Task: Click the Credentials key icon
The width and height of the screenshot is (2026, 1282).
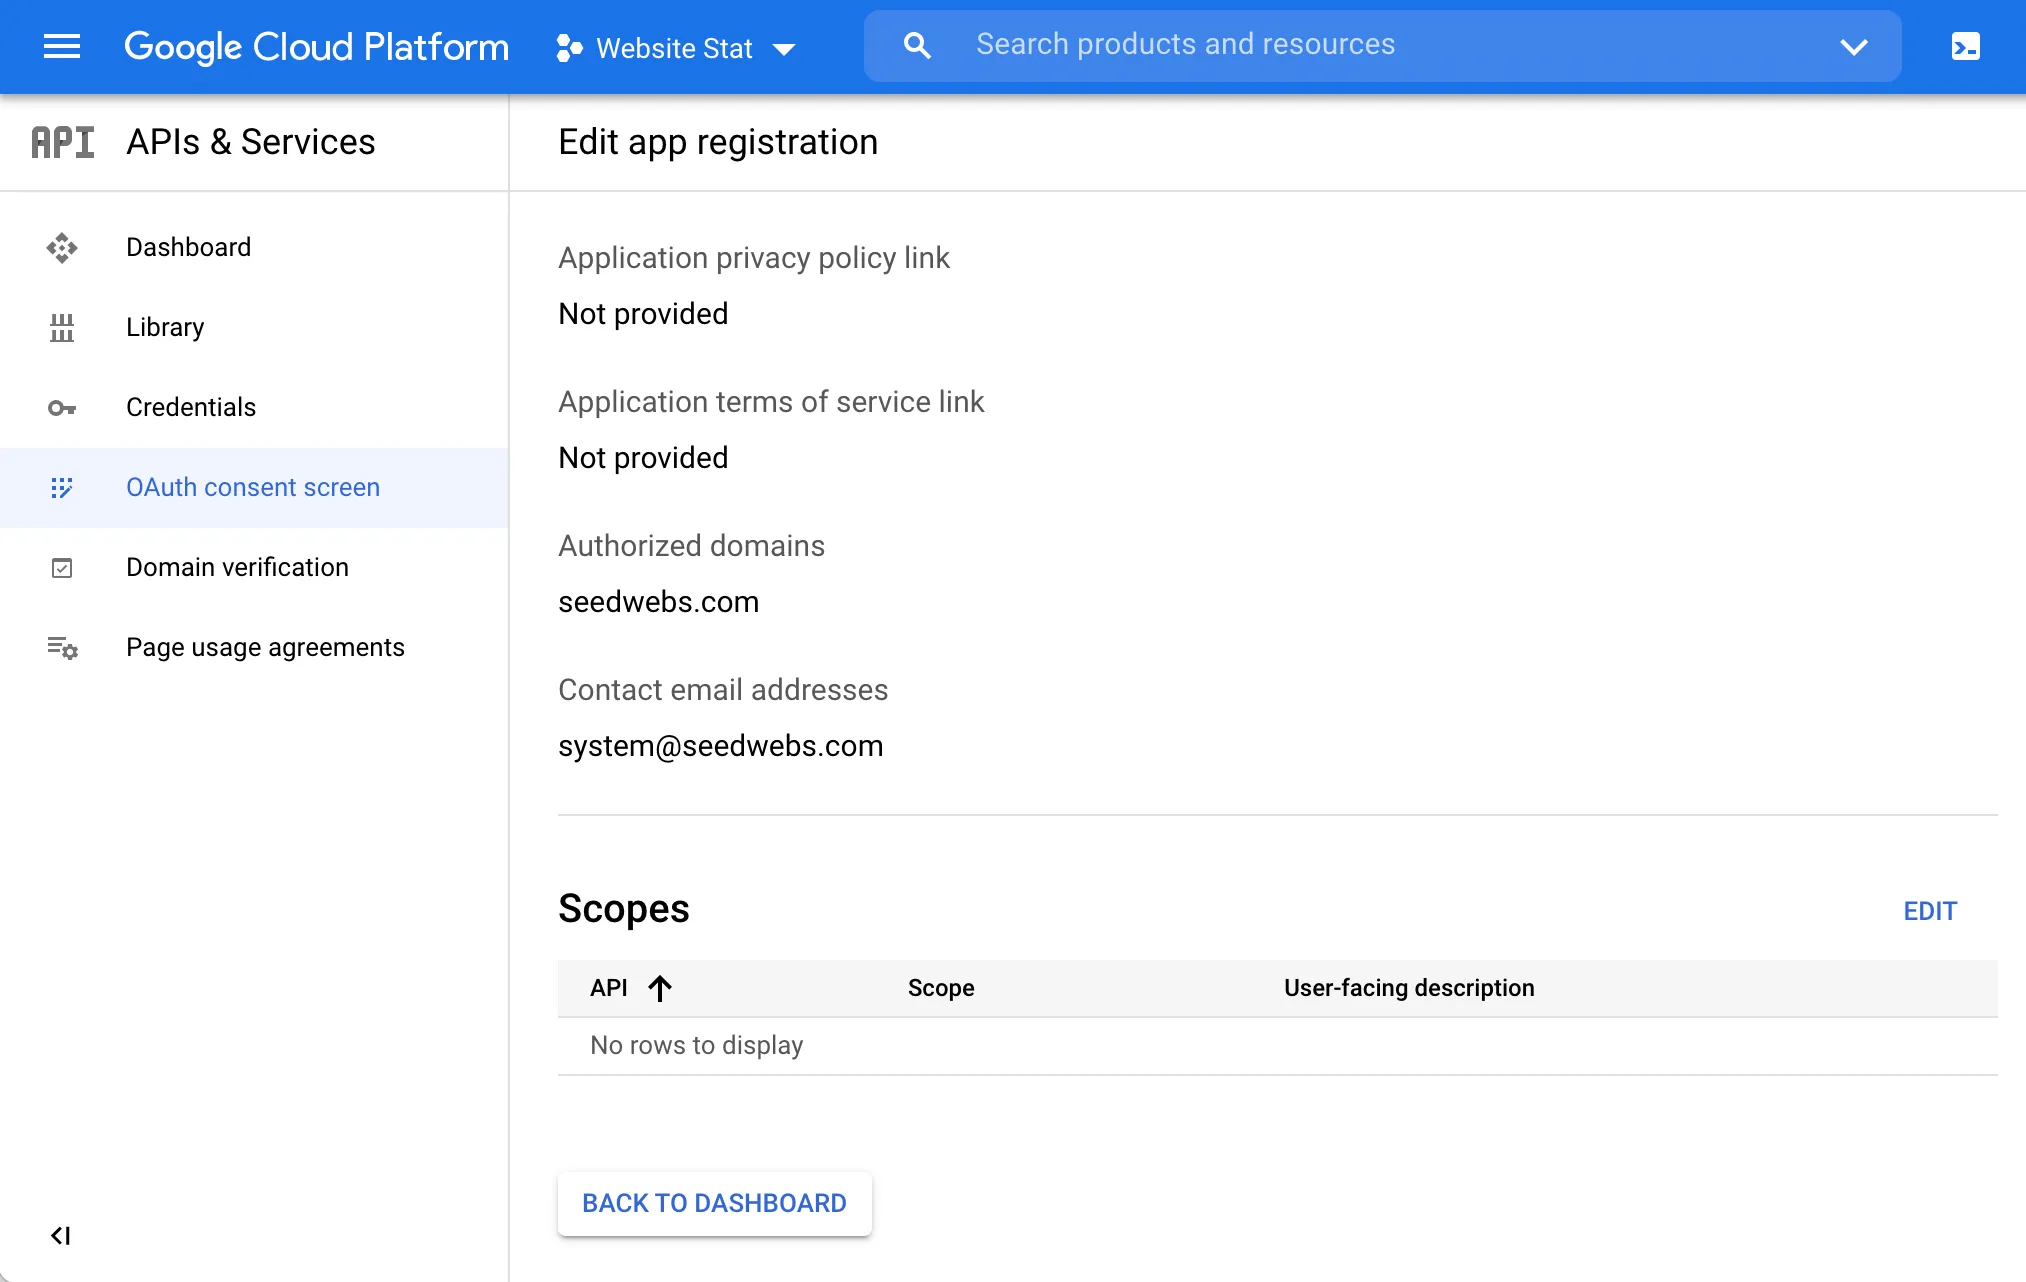Action: [x=62, y=407]
